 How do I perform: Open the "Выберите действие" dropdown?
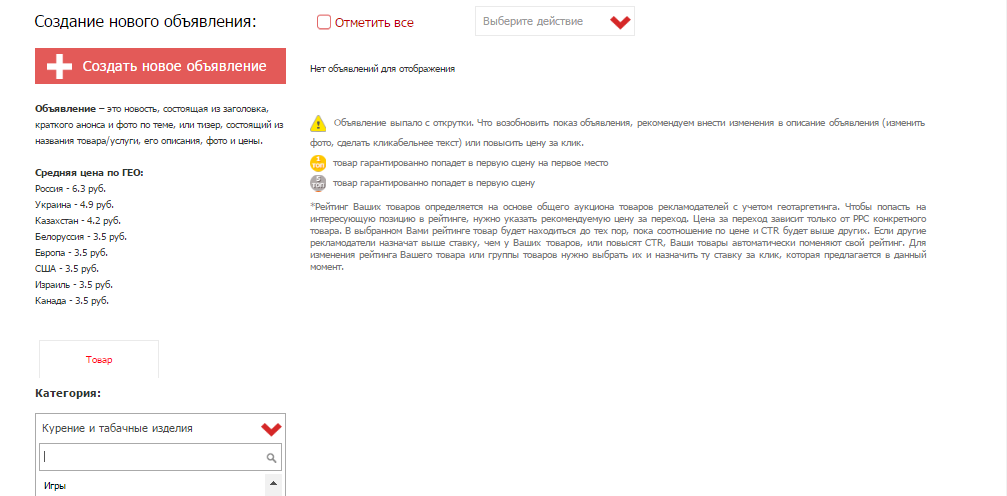[x=555, y=21]
